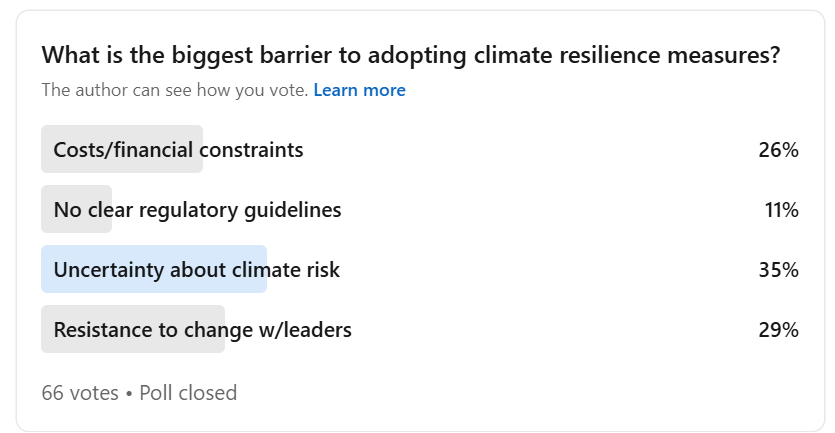The width and height of the screenshot is (835, 433).
Task: Click the poll question heading
Action: [x=410, y=55]
